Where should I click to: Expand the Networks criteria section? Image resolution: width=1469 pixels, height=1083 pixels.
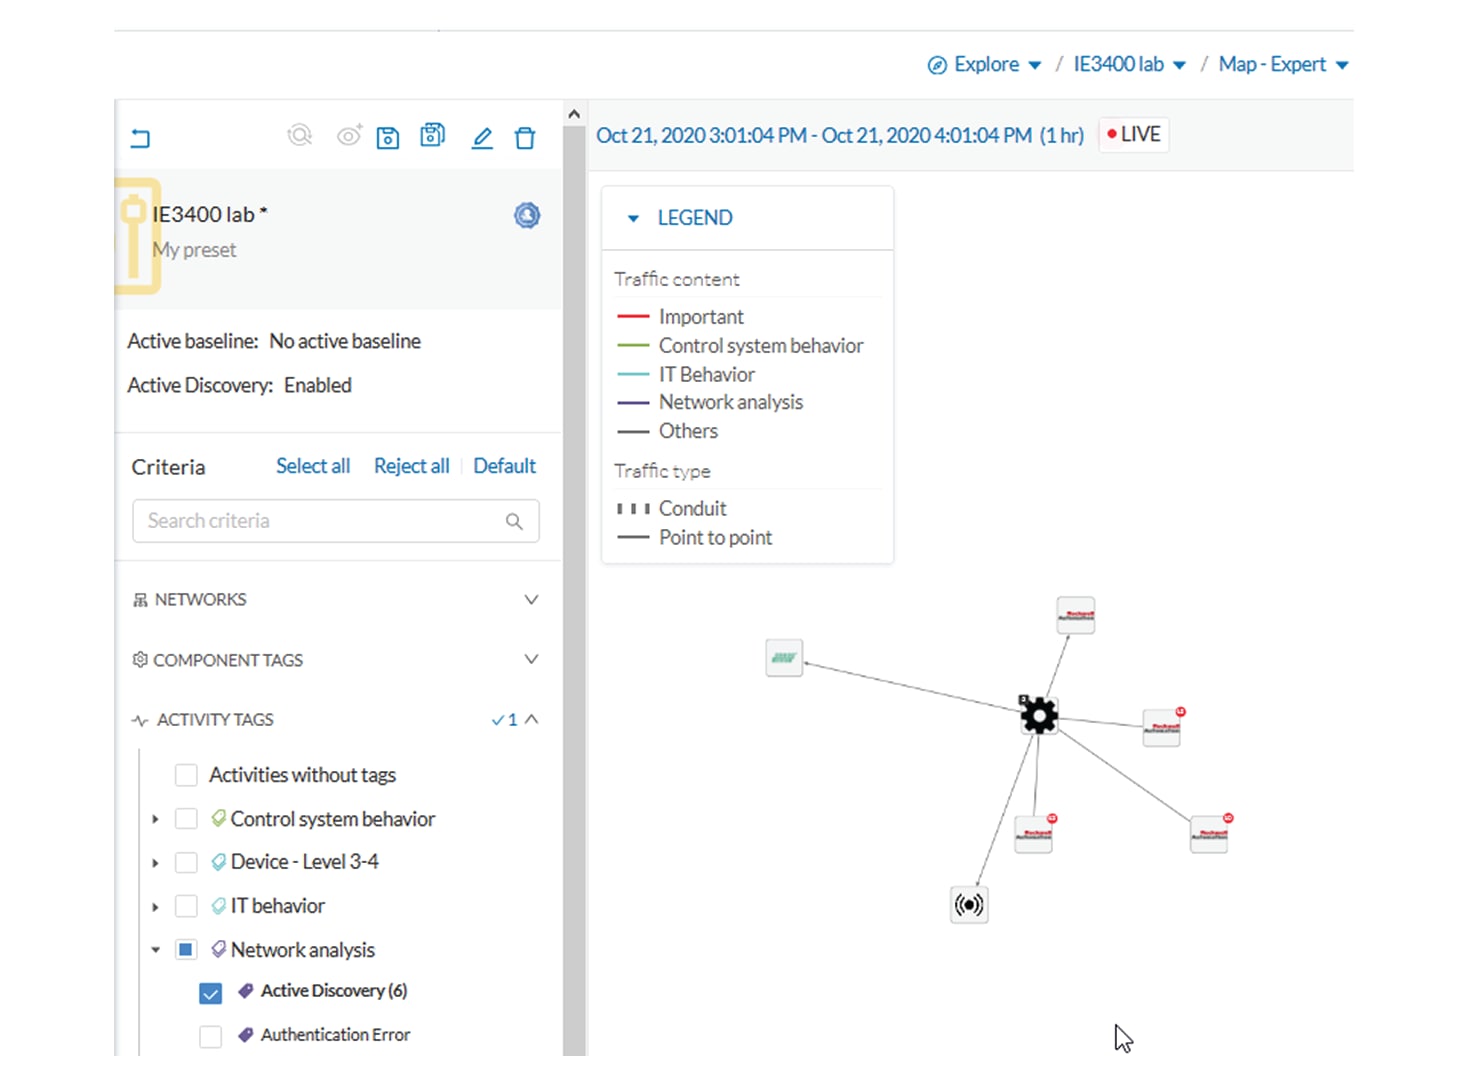pyautogui.click(x=531, y=600)
